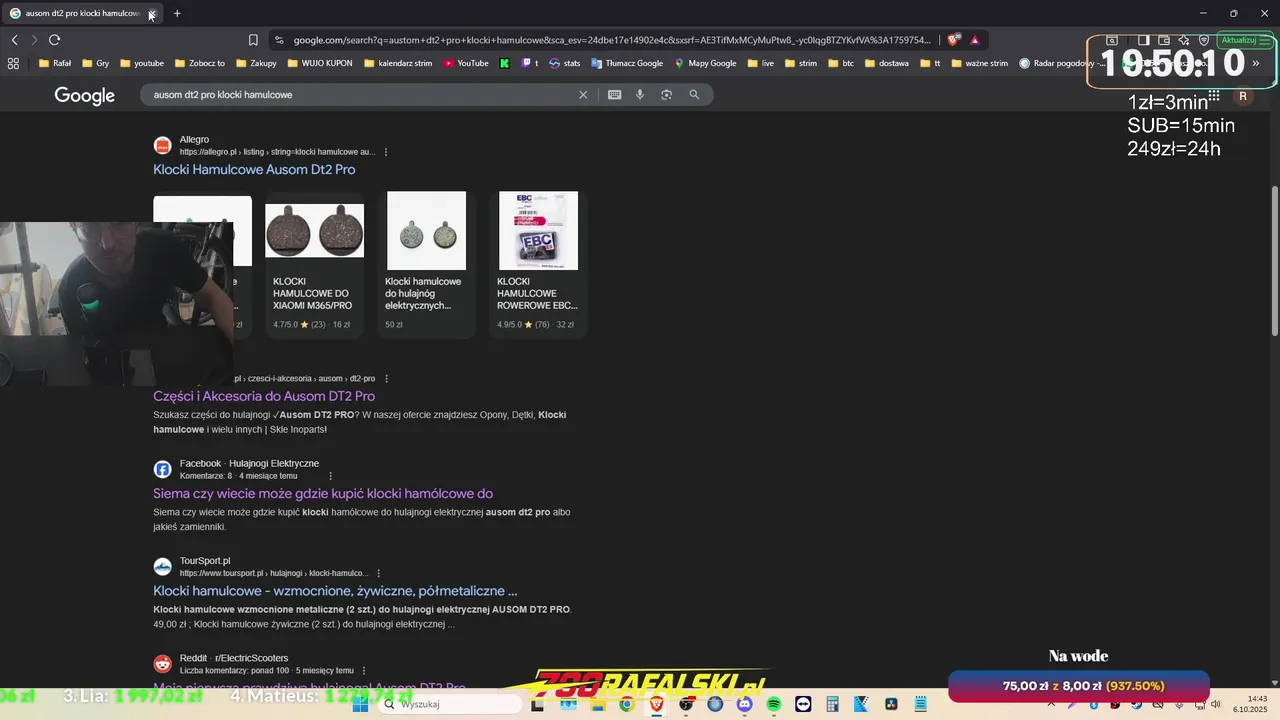Open Części i Akcesoria do Ausom DT2 Pro
Image resolution: width=1280 pixels, height=720 pixels.
264,396
